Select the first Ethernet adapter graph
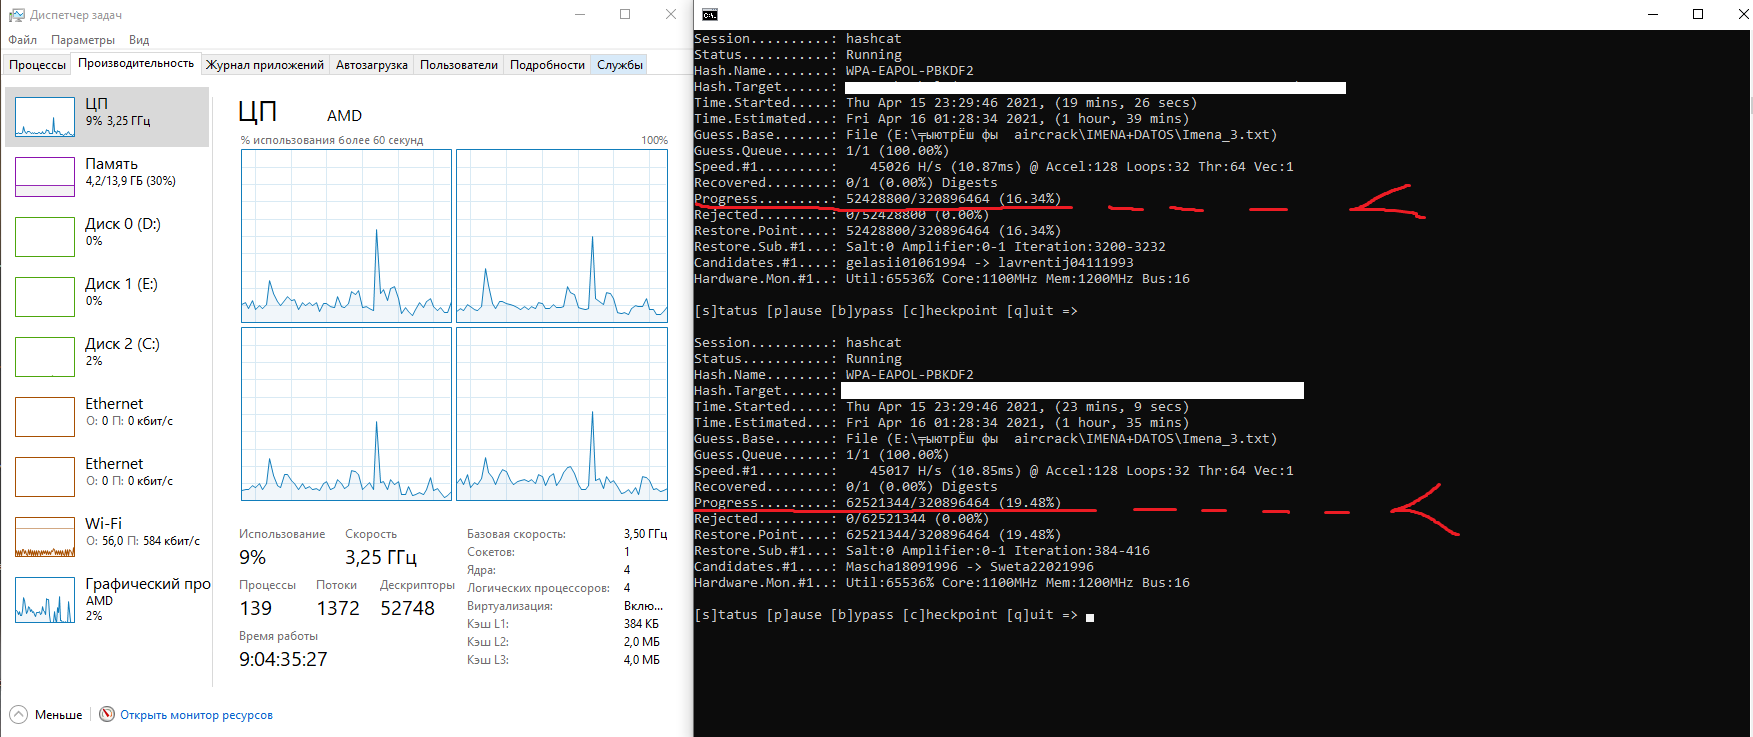Viewport: 1753px width, 737px height. 45,417
